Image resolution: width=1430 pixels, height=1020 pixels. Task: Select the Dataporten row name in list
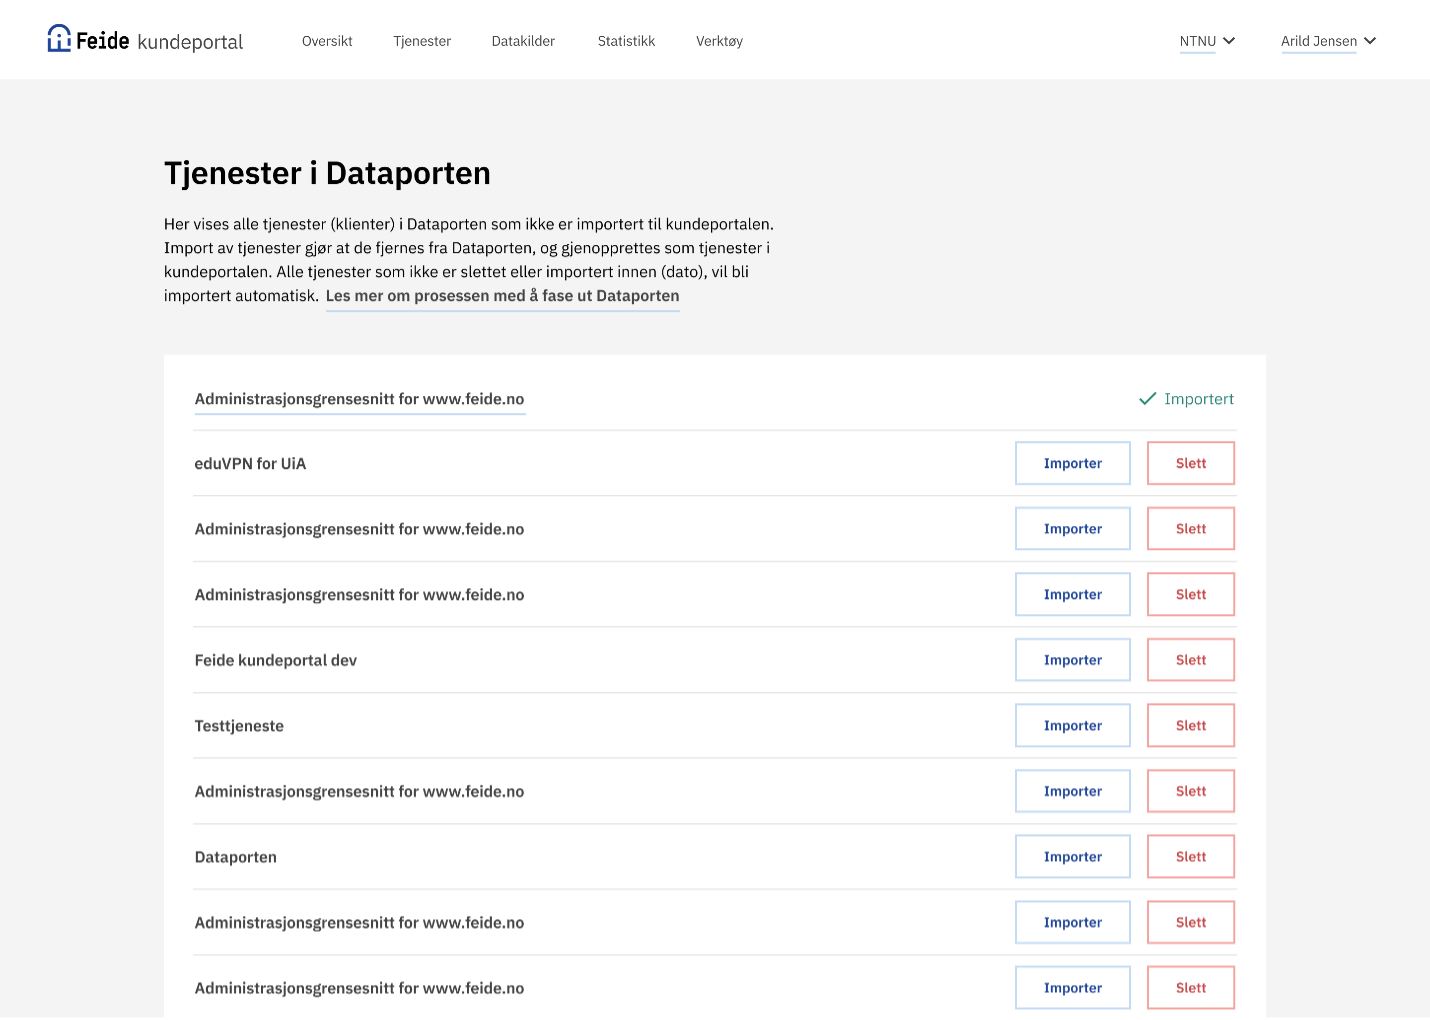point(235,857)
